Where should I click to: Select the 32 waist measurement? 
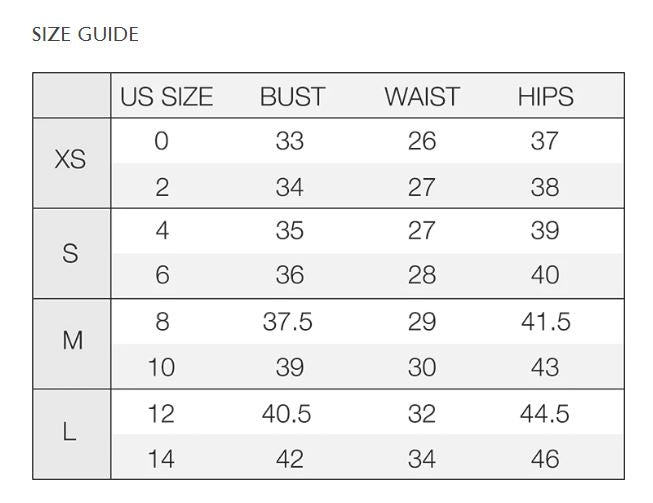coord(422,413)
